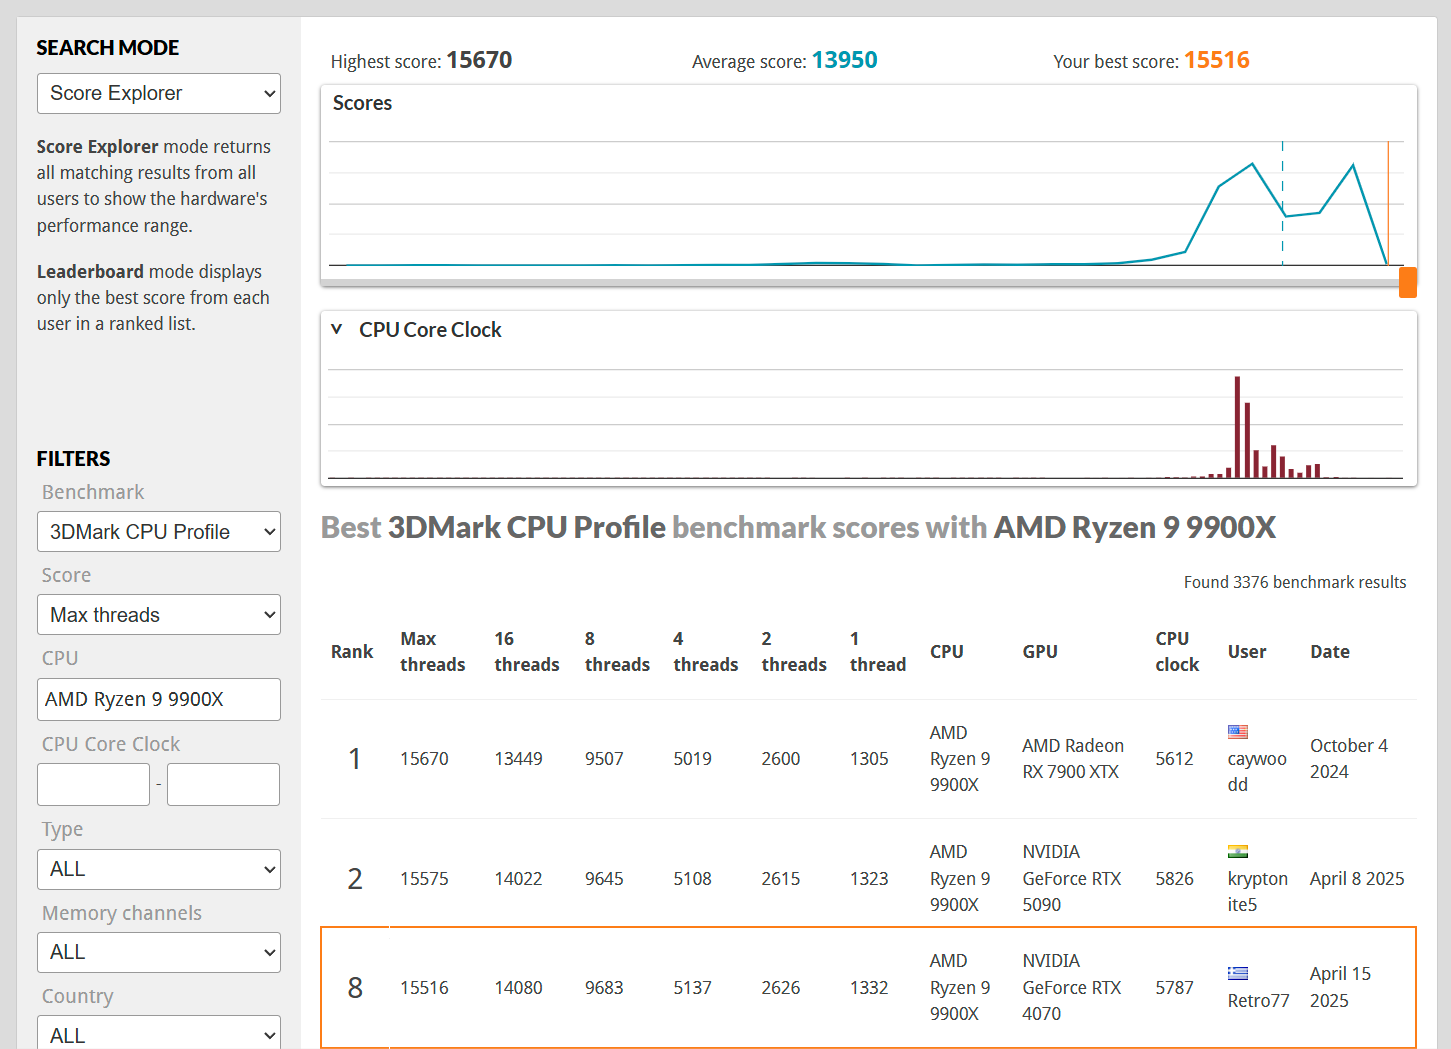Click the Found 3376 benchmark results text
This screenshot has height=1049, width=1451.
point(1295,582)
